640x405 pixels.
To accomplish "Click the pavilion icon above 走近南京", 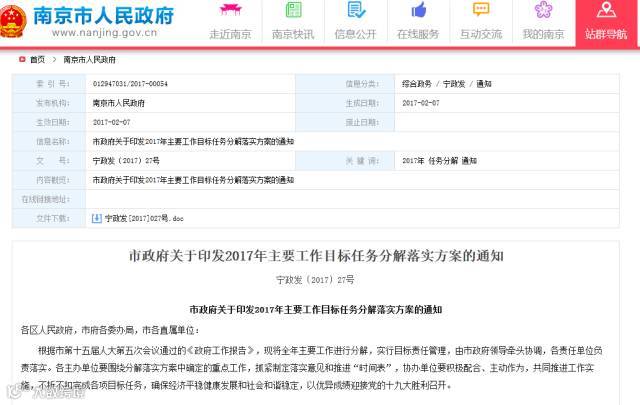I will tap(231, 9).
